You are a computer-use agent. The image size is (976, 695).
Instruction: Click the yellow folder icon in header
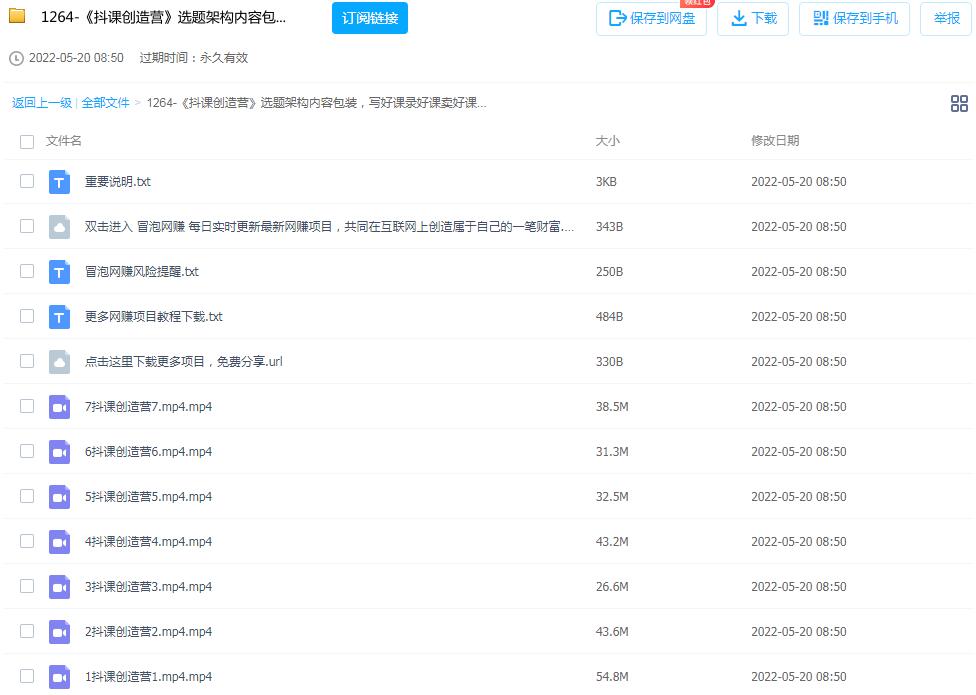coord(17,17)
